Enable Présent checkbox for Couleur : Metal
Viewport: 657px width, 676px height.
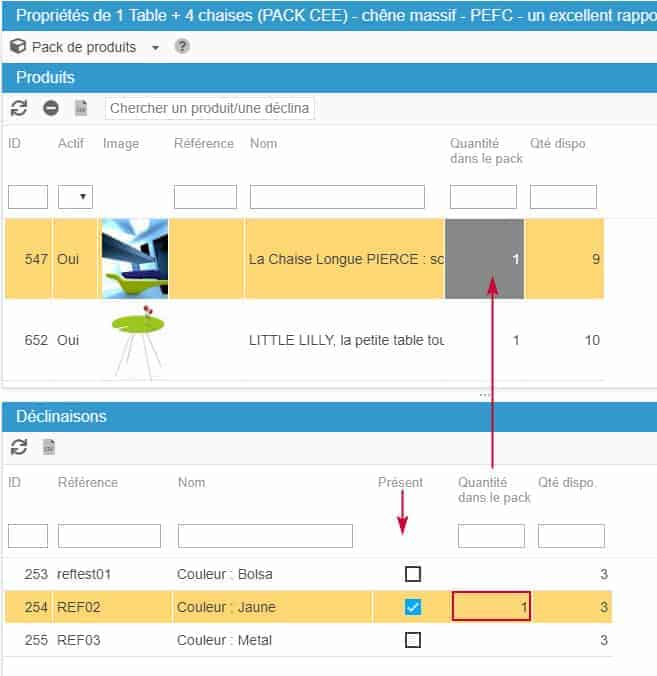tap(412, 640)
